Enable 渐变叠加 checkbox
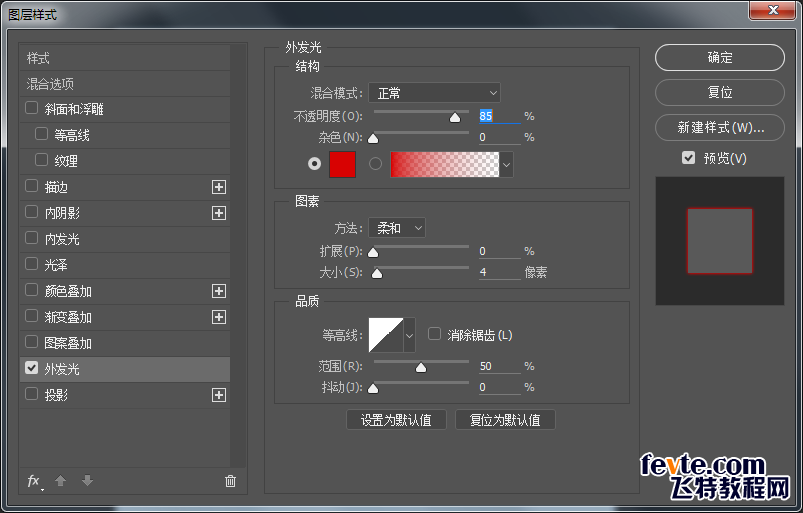 32,316
